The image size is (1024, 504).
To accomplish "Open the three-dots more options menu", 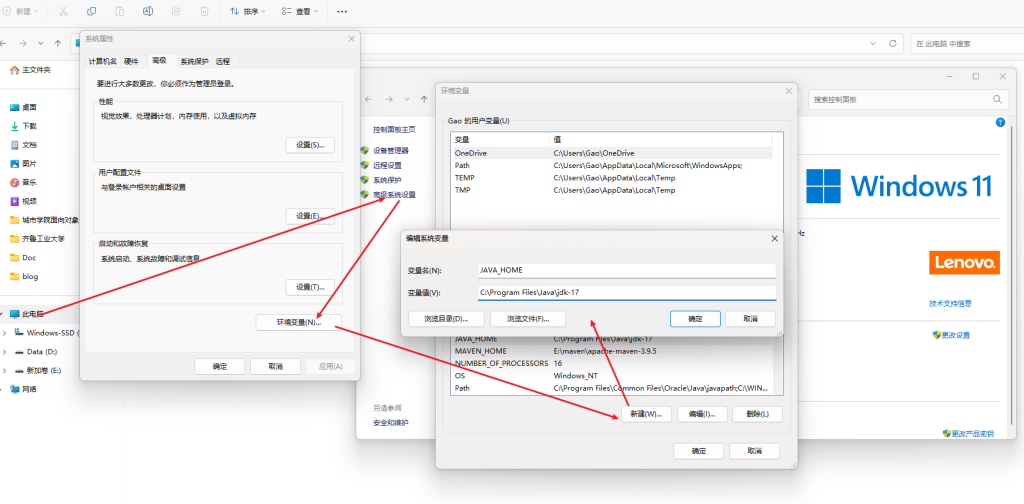I will click(342, 11).
